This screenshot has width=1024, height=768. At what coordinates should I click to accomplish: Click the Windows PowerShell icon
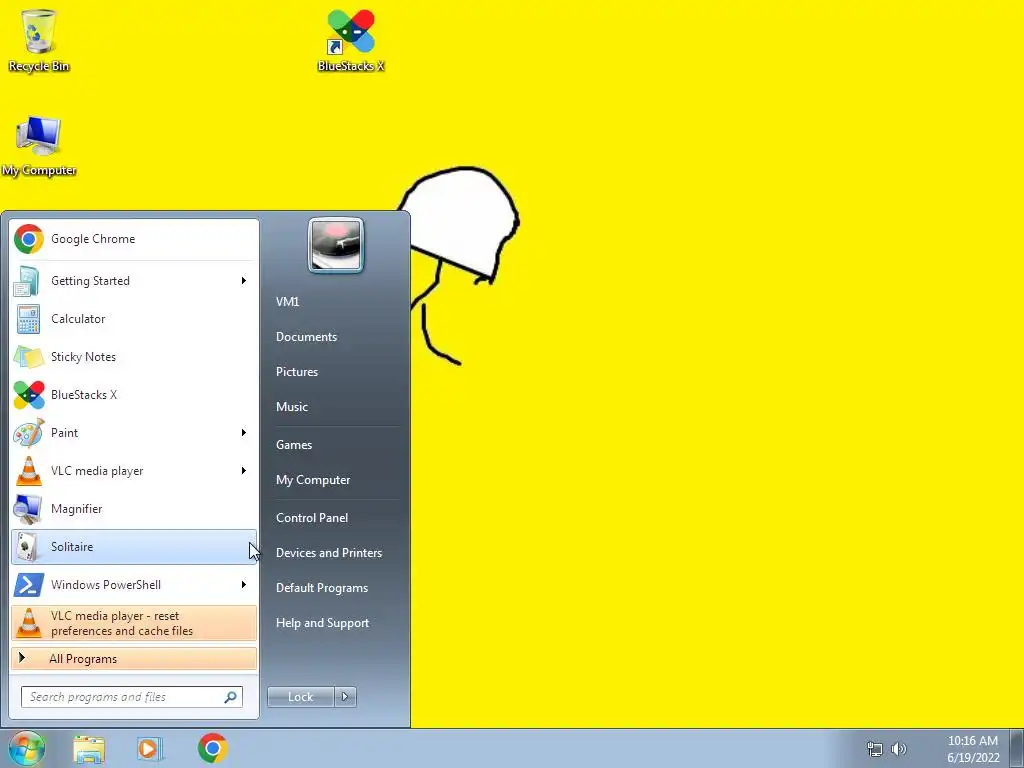tap(29, 585)
